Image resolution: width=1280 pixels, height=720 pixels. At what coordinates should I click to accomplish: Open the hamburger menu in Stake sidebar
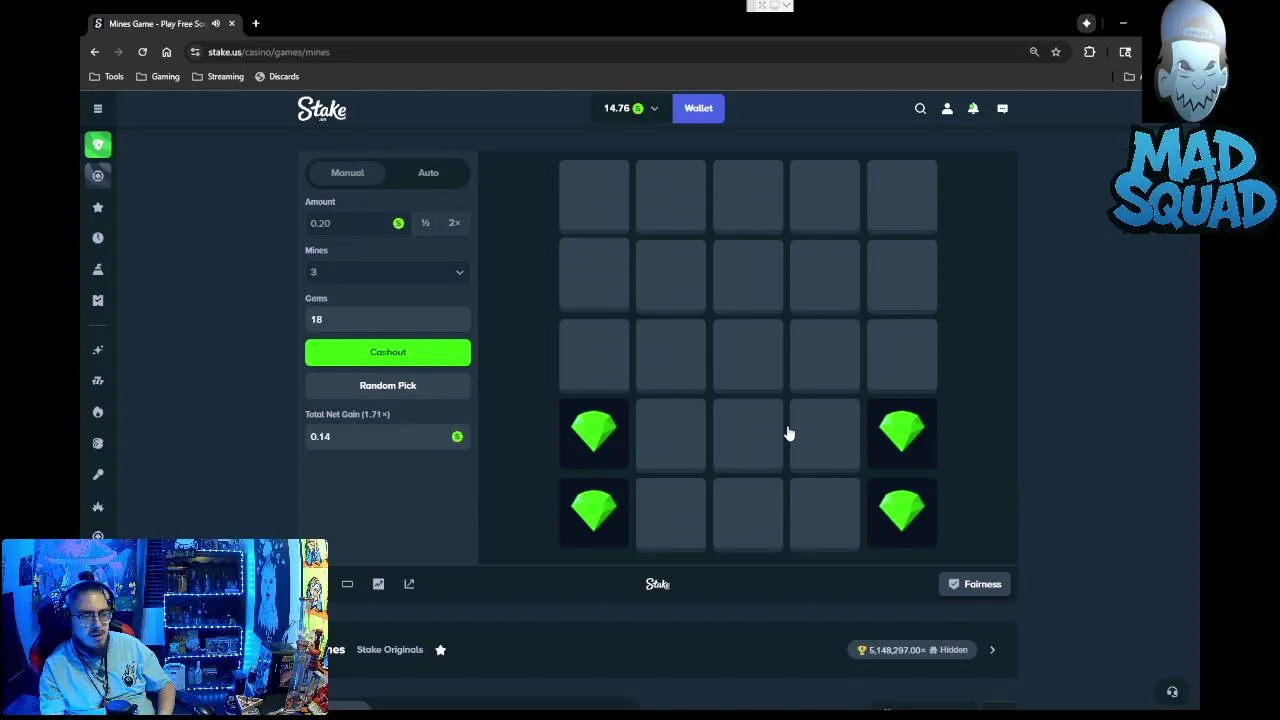click(98, 108)
